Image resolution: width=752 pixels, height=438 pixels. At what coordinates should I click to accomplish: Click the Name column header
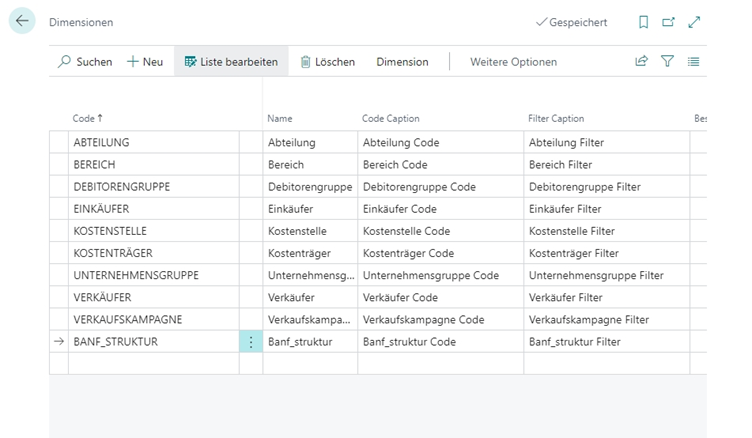(280, 119)
